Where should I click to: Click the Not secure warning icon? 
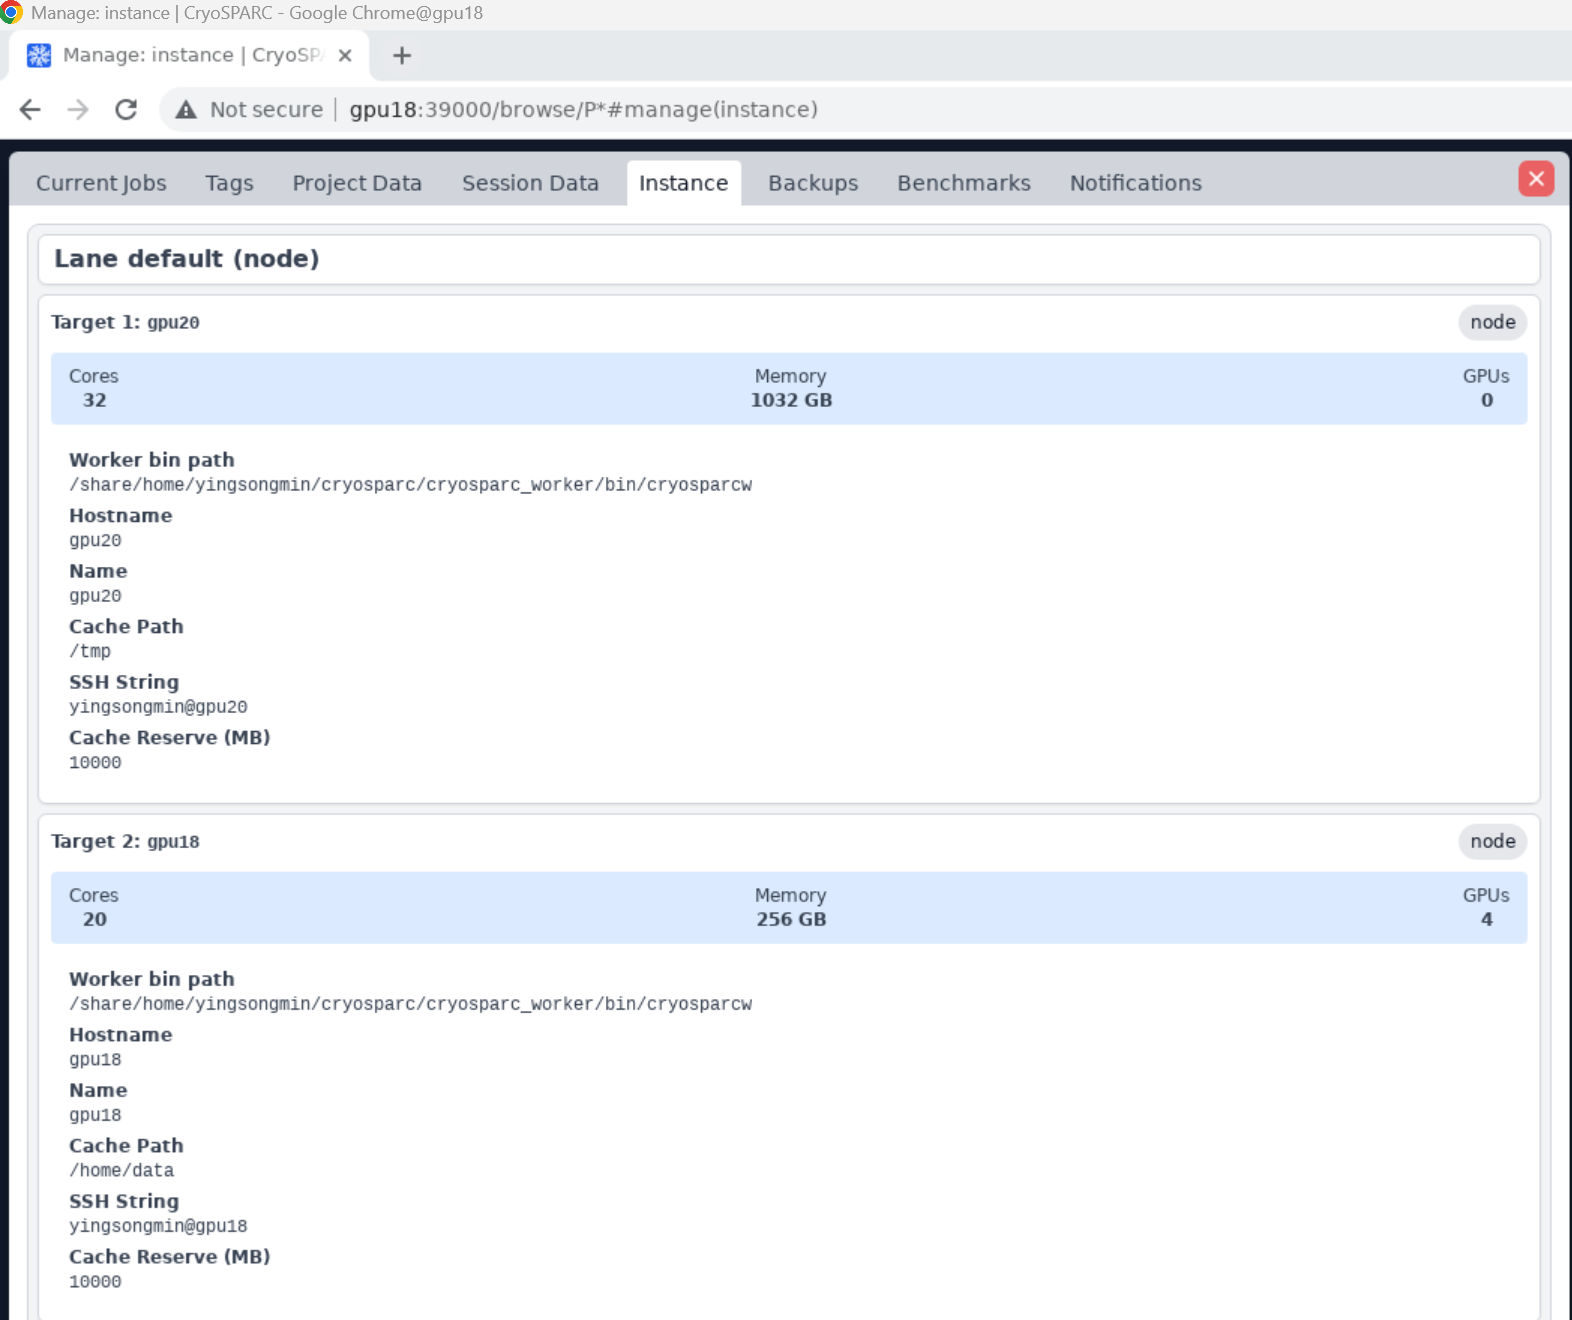tap(186, 109)
